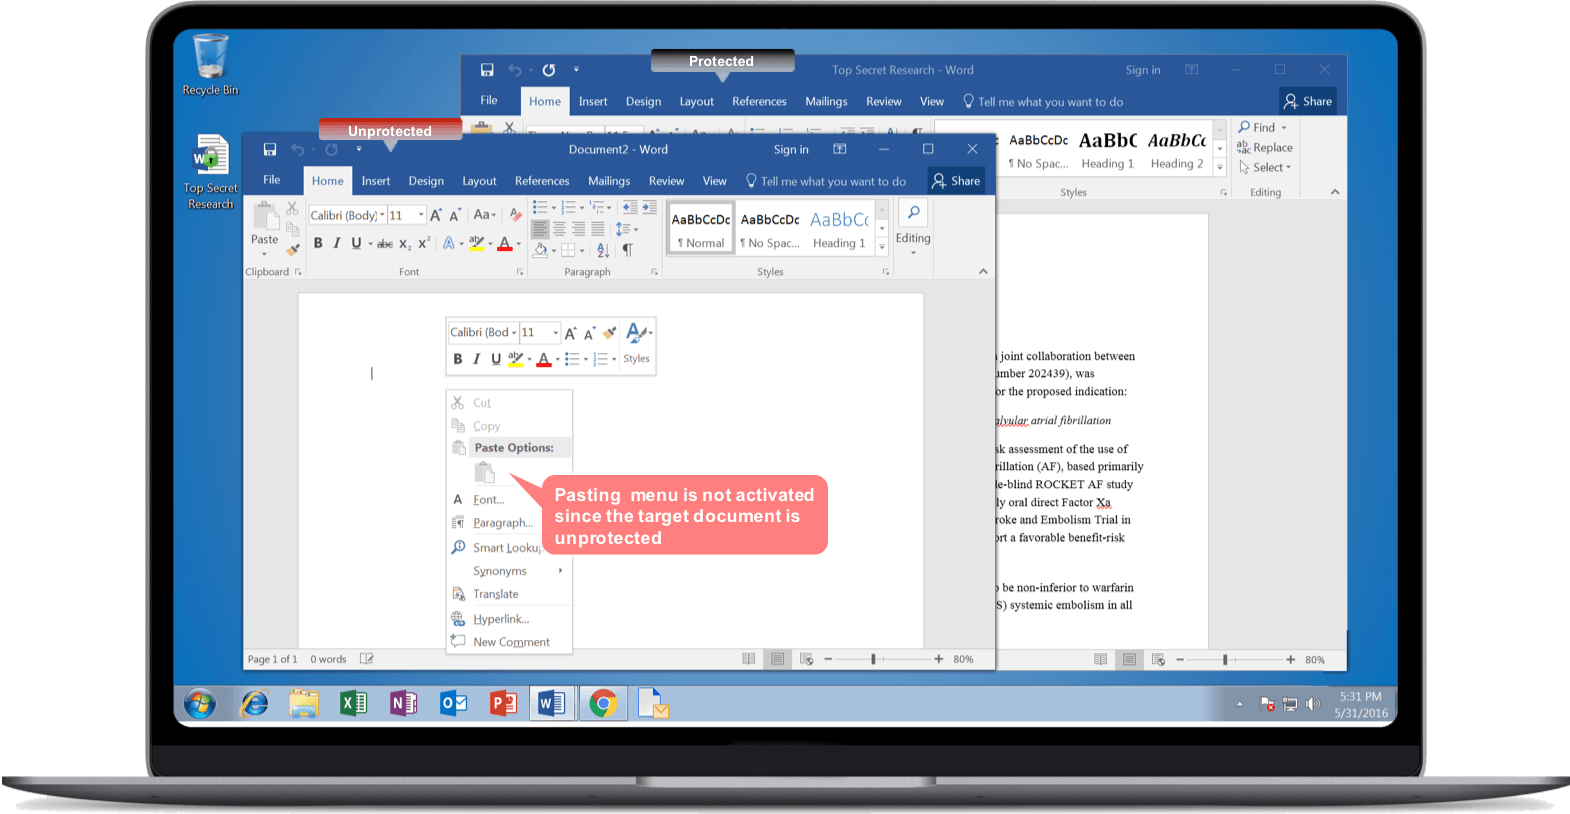Switch to Read Mode in Document2 status bar

pos(748,659)
